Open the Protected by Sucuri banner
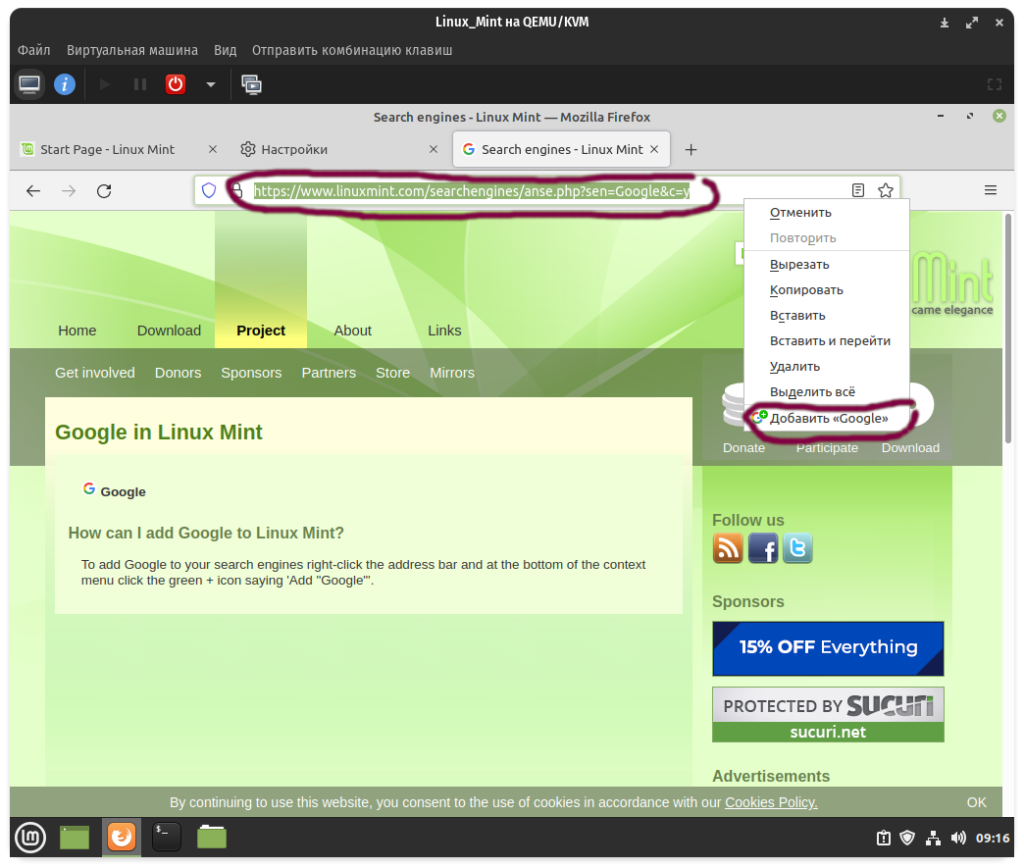Viewport: 1024px width, 868px height. [828, 715]
